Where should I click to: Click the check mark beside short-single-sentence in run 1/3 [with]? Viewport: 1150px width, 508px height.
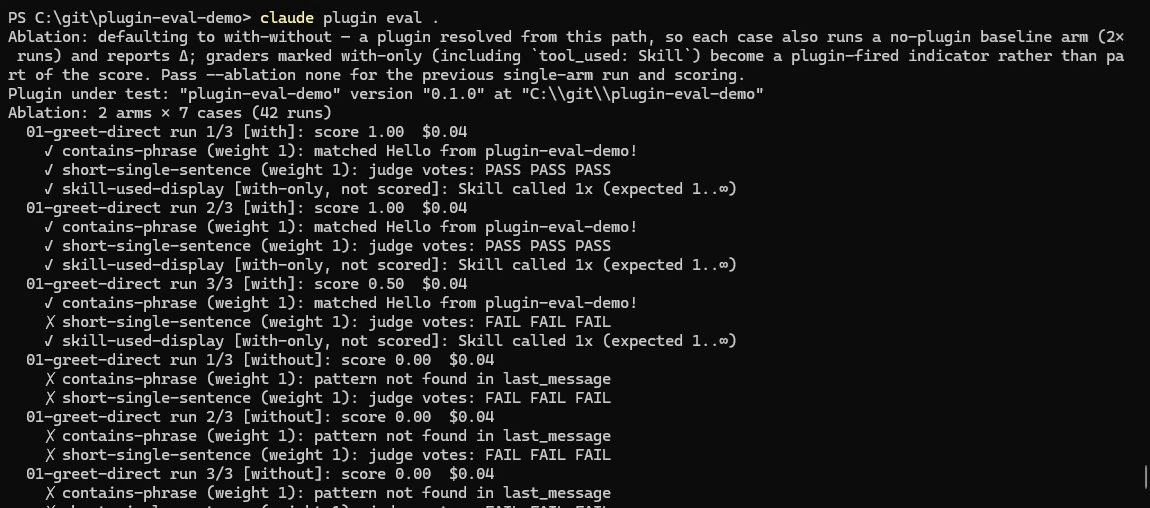pyautogui.click(x=48, y=170)
